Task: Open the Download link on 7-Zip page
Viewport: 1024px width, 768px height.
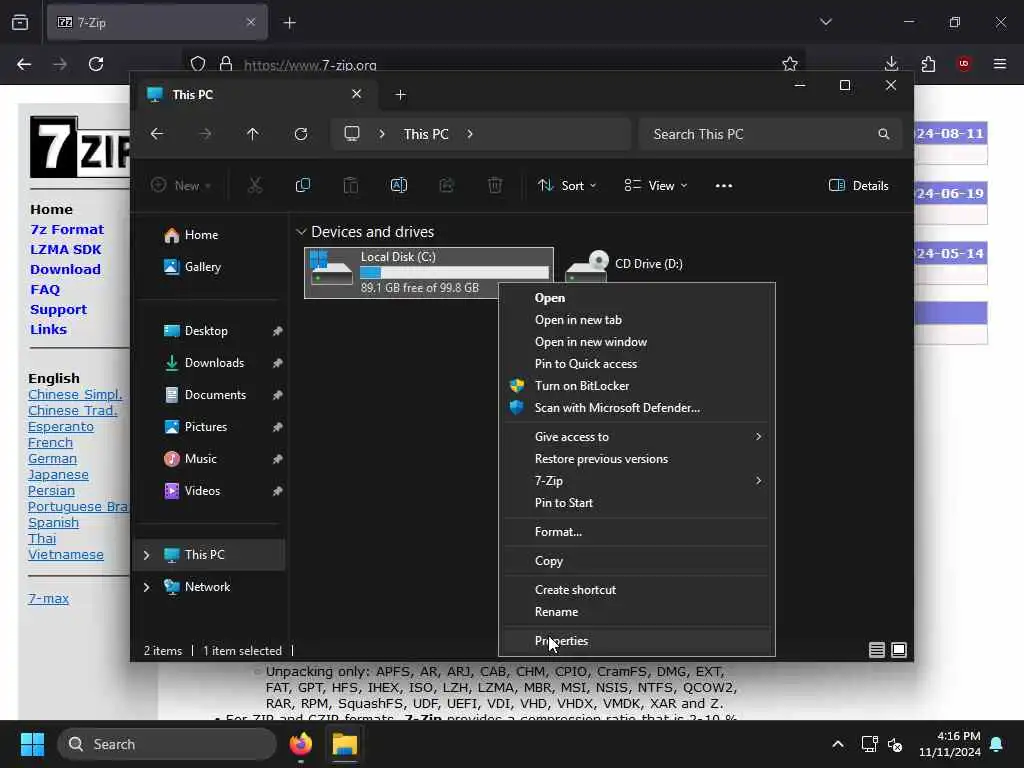Action: (65, 269)
